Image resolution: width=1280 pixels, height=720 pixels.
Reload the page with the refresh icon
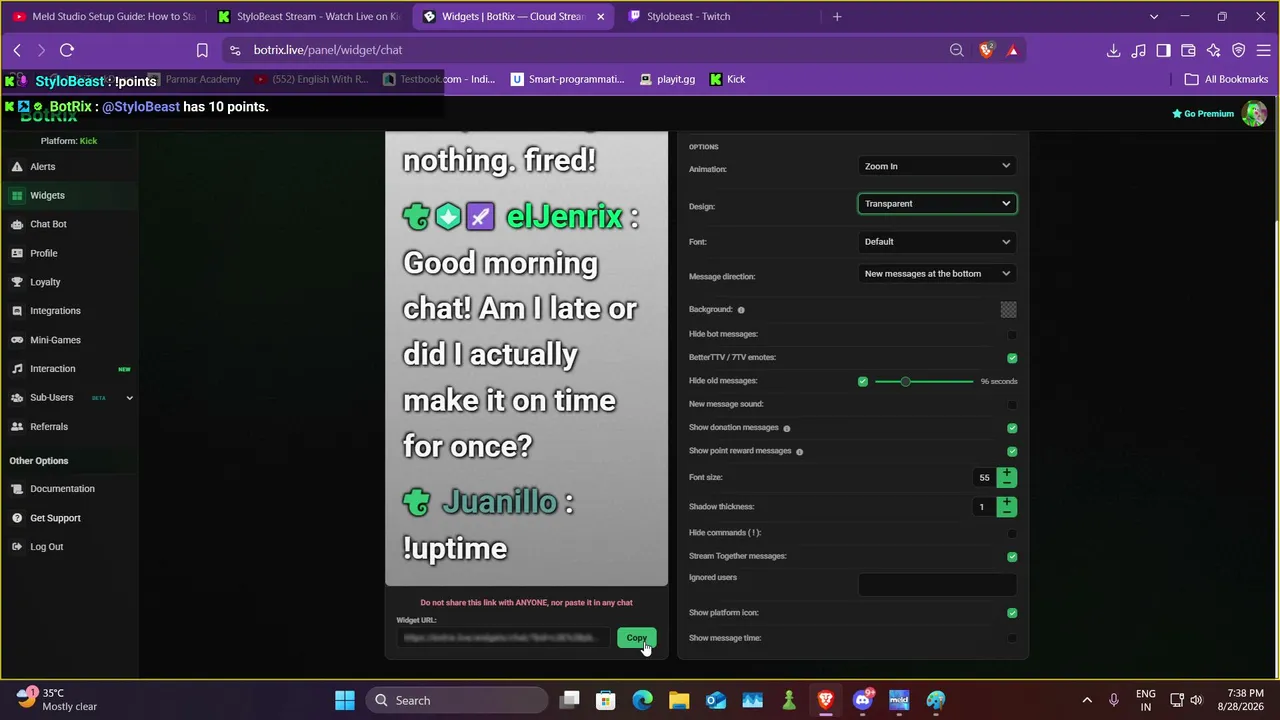coord(67,50)
